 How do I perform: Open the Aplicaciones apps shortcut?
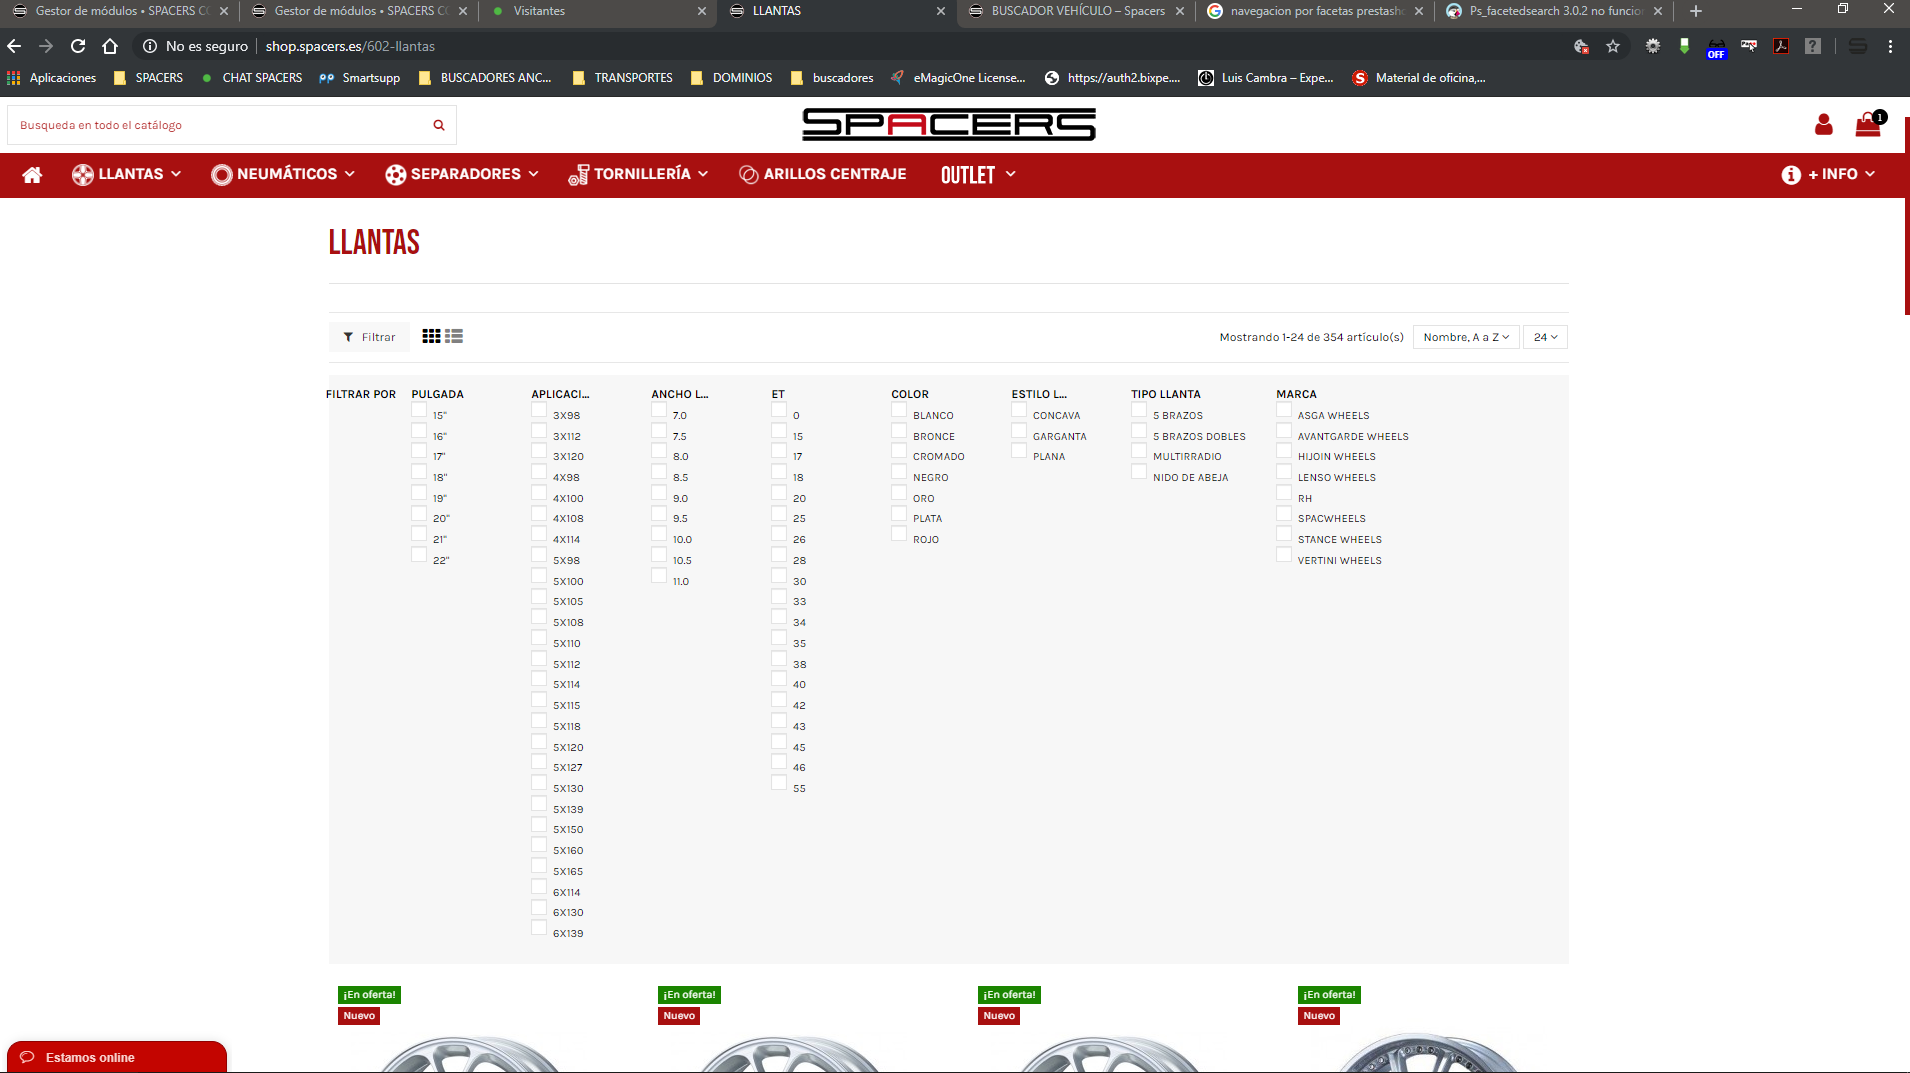[52, 78]
